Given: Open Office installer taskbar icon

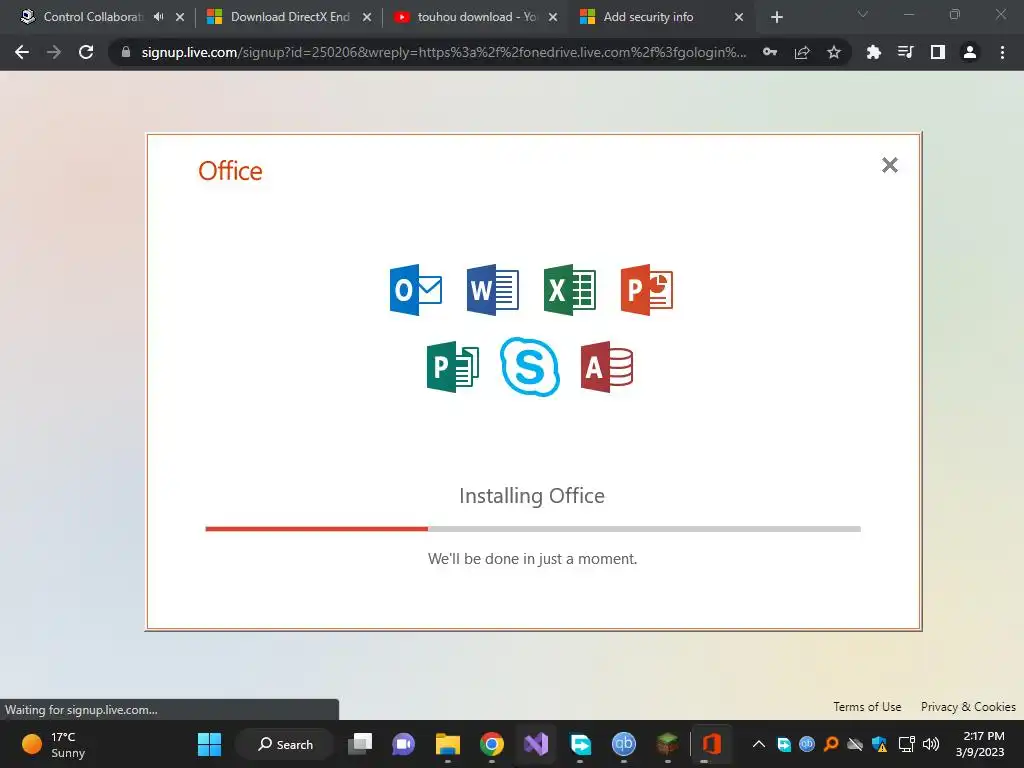Looking at the screenshot, I should click(711, 744).
